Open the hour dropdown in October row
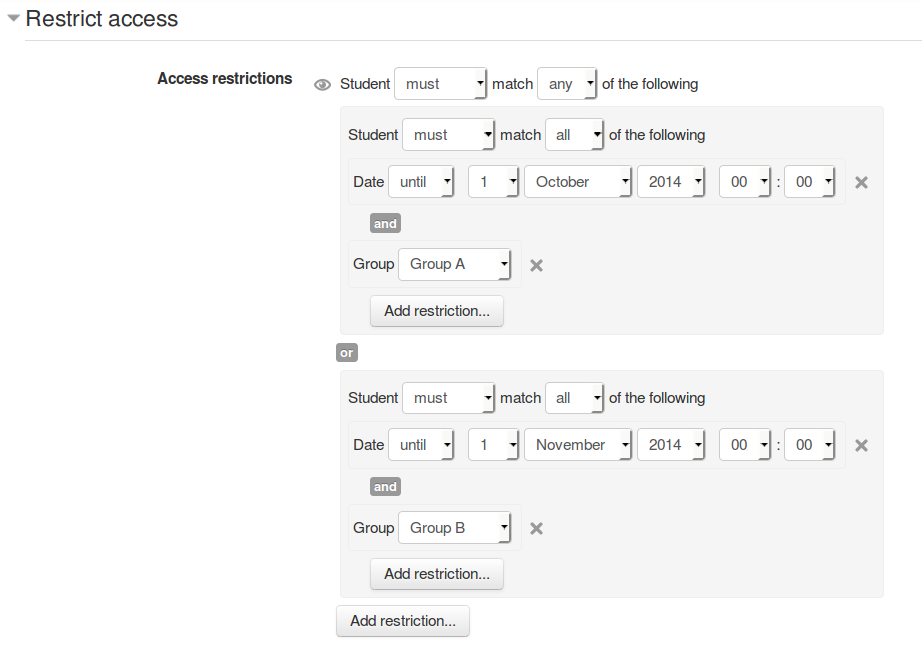The width and height of the screenshot is (922, 651). pos(744,182)
